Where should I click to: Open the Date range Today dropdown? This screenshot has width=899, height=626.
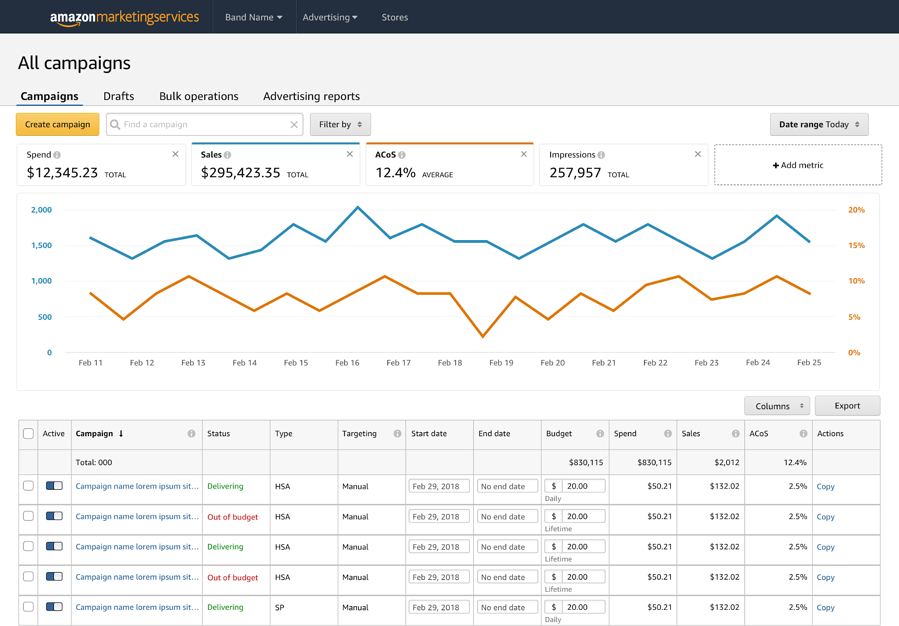click(819, 124)
